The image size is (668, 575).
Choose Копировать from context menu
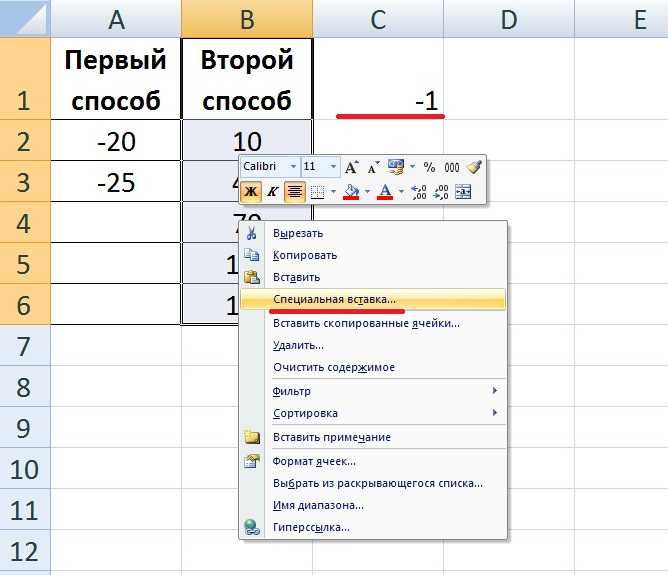click(373, 255)
